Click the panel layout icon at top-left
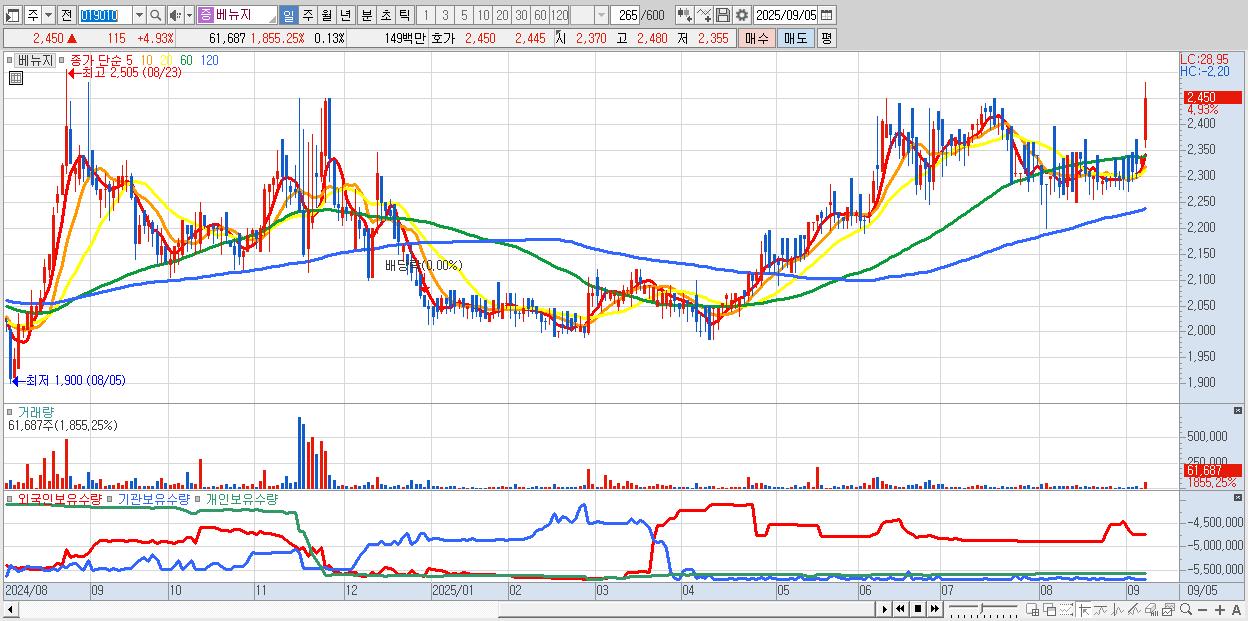The height and width of the screenshot is (621, 1248). pyautogui.click(x=13, y=15)
